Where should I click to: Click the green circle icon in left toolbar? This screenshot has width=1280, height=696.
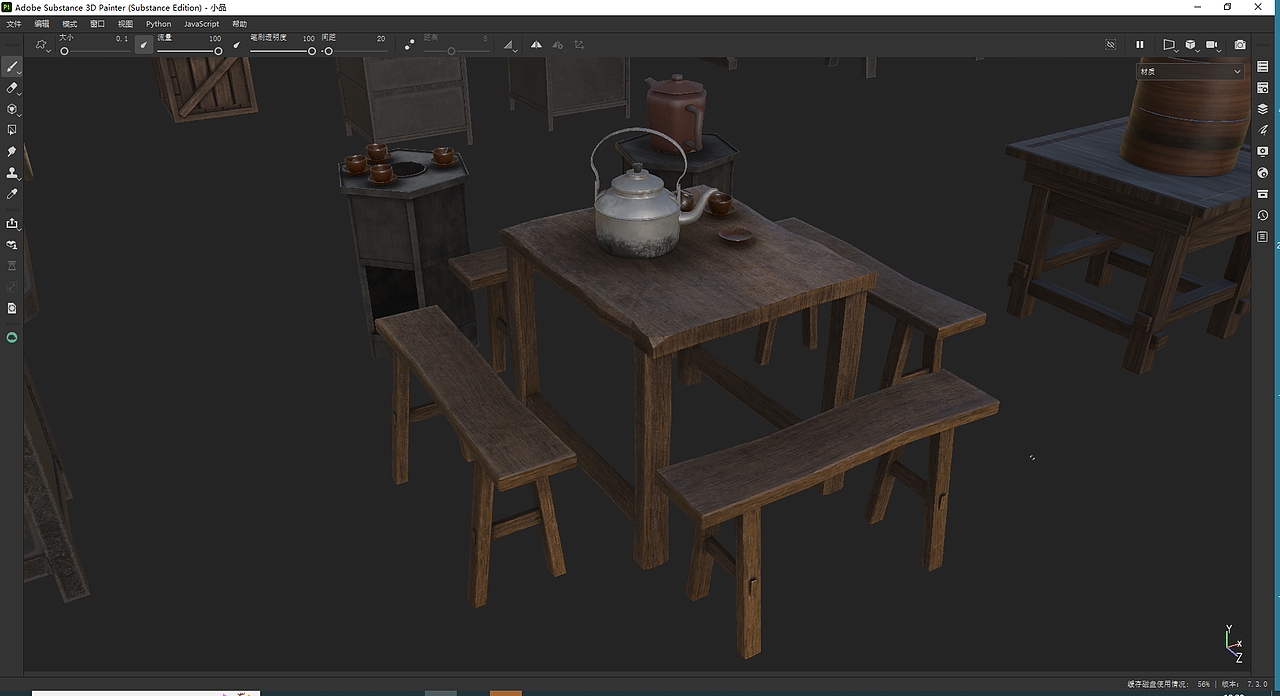pos(12,338)
